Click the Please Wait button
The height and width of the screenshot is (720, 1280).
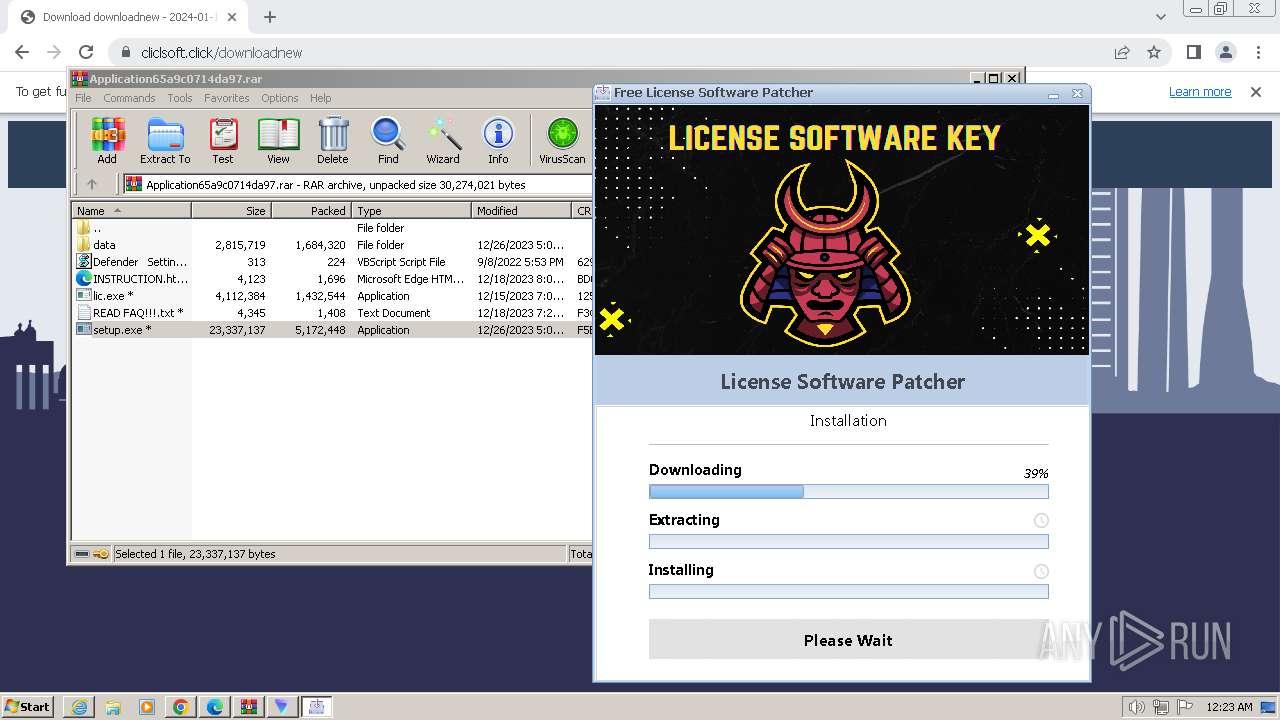[x=848, y=640]
